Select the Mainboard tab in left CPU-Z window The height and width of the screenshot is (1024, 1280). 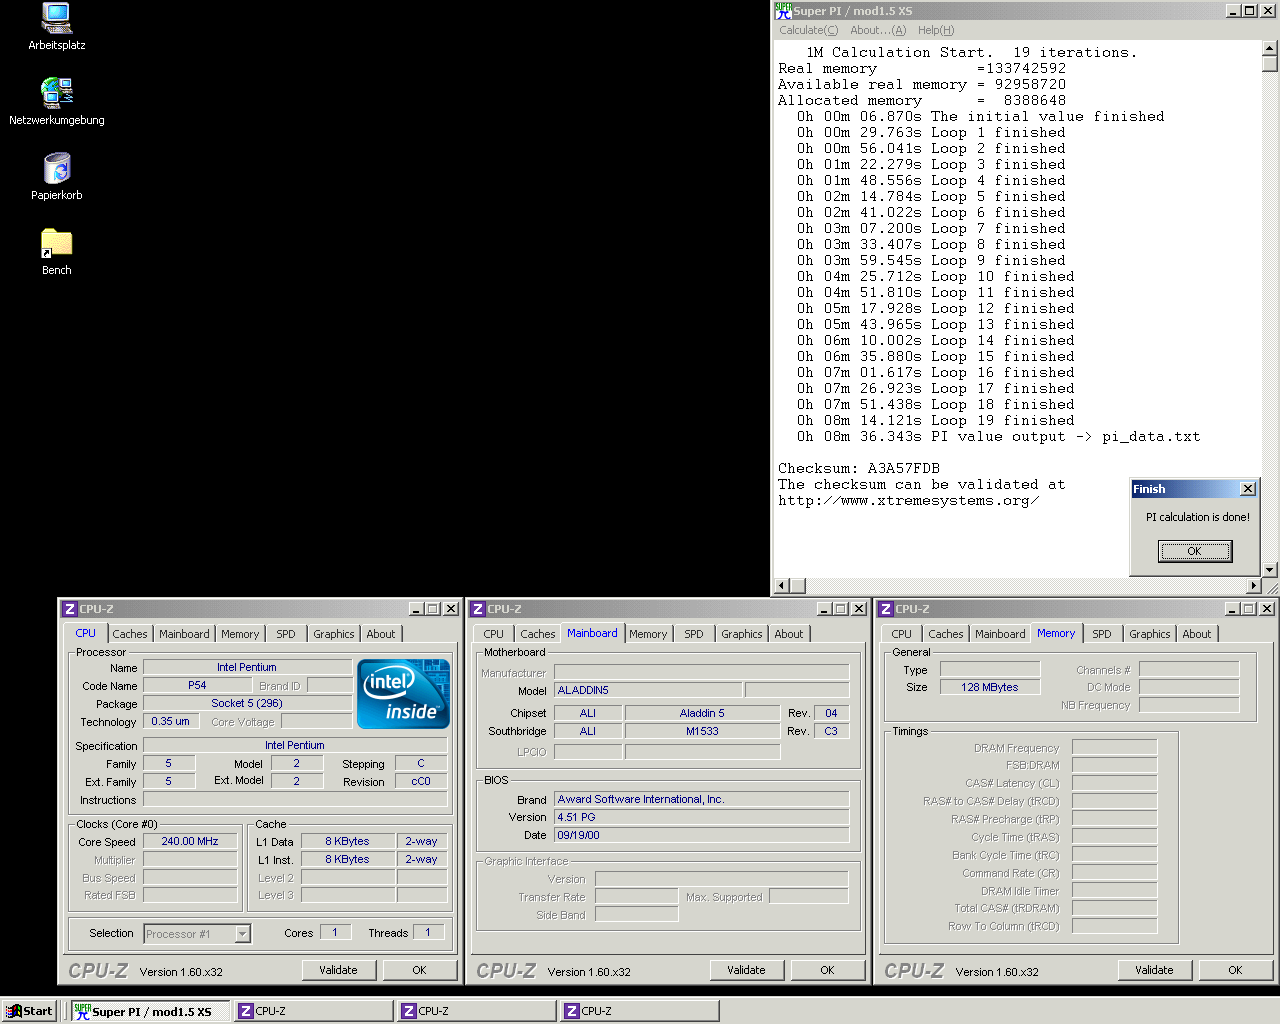tap(184, 634)
